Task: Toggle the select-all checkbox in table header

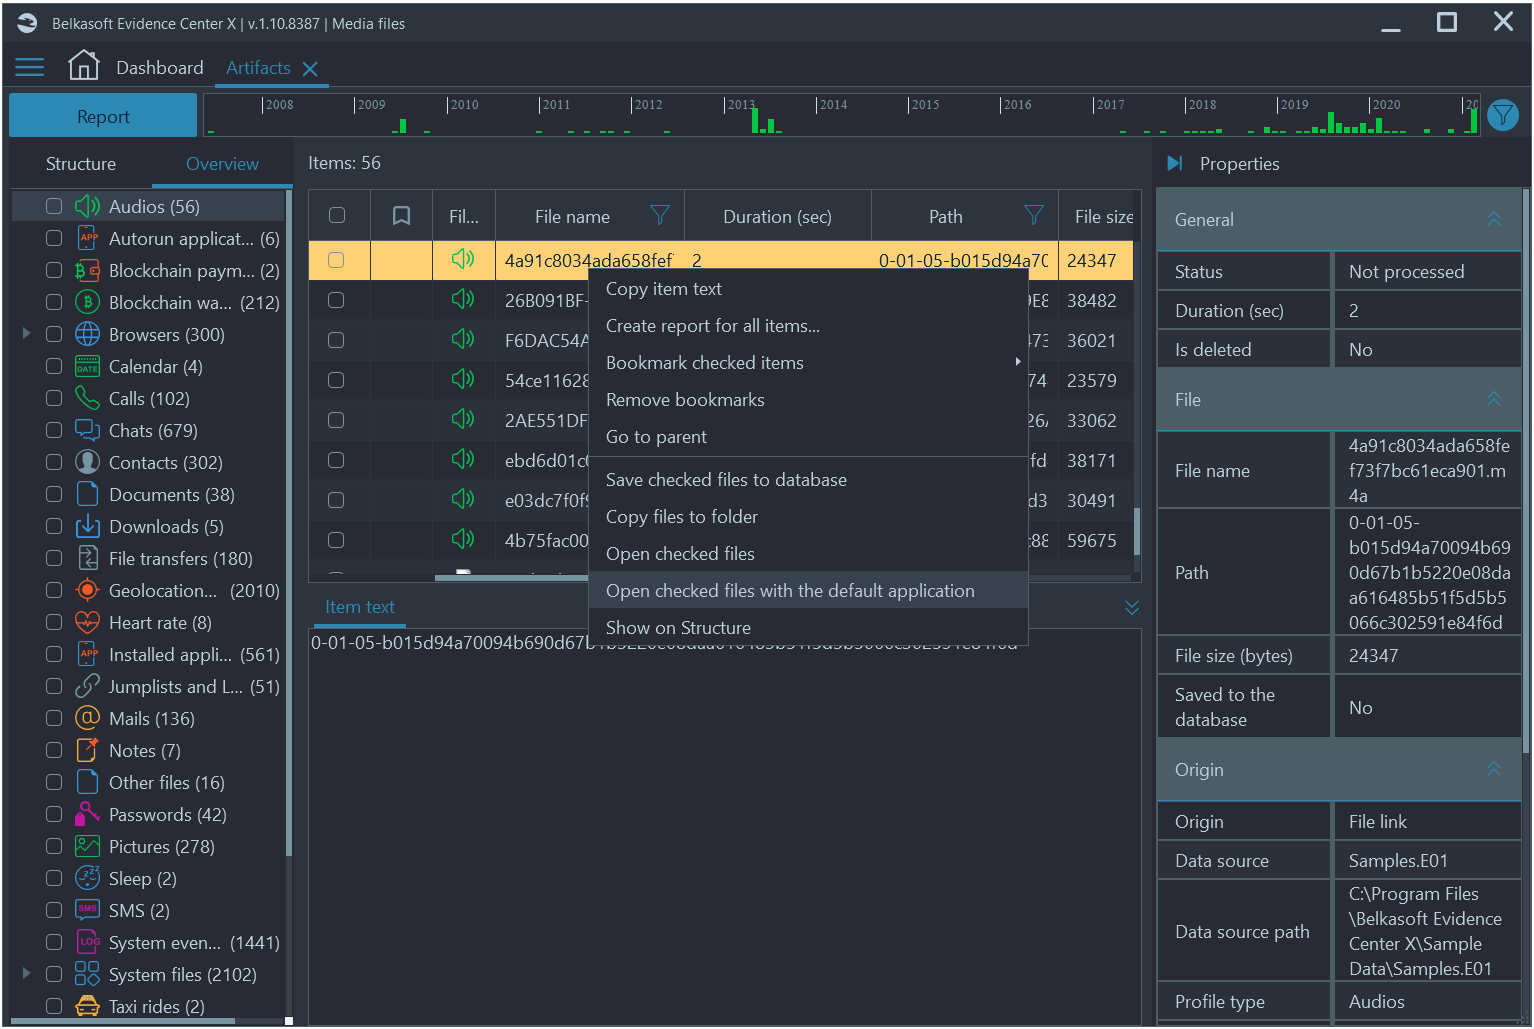Action: point(337,215)
